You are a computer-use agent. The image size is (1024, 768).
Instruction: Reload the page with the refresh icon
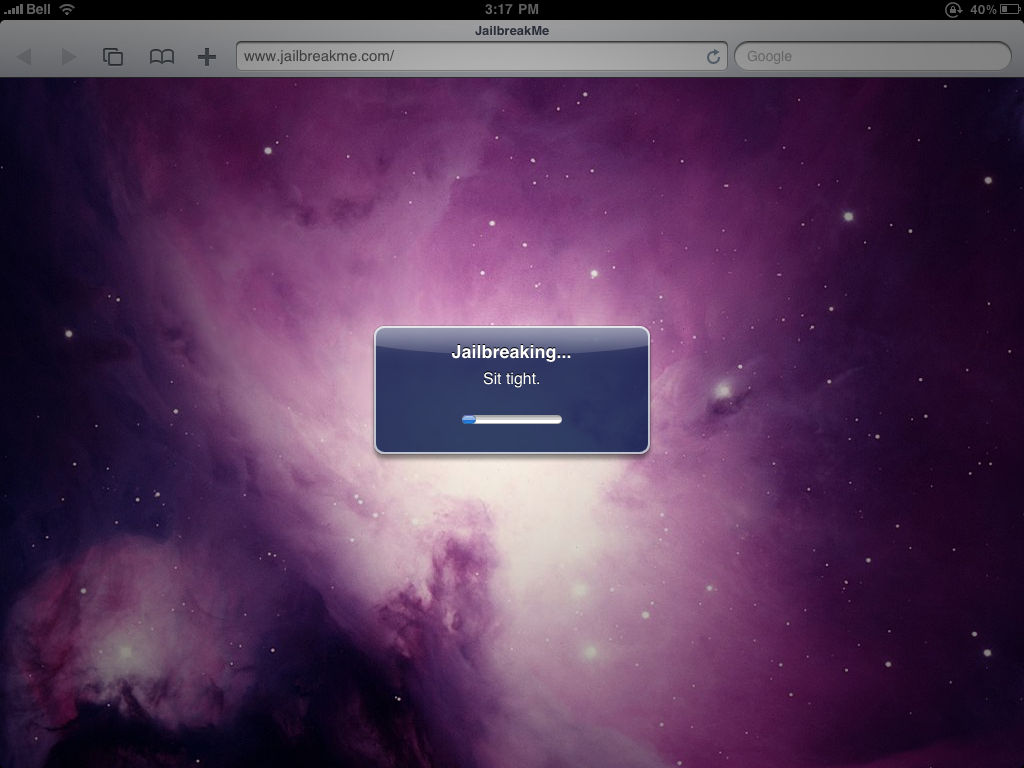point(713,57)
